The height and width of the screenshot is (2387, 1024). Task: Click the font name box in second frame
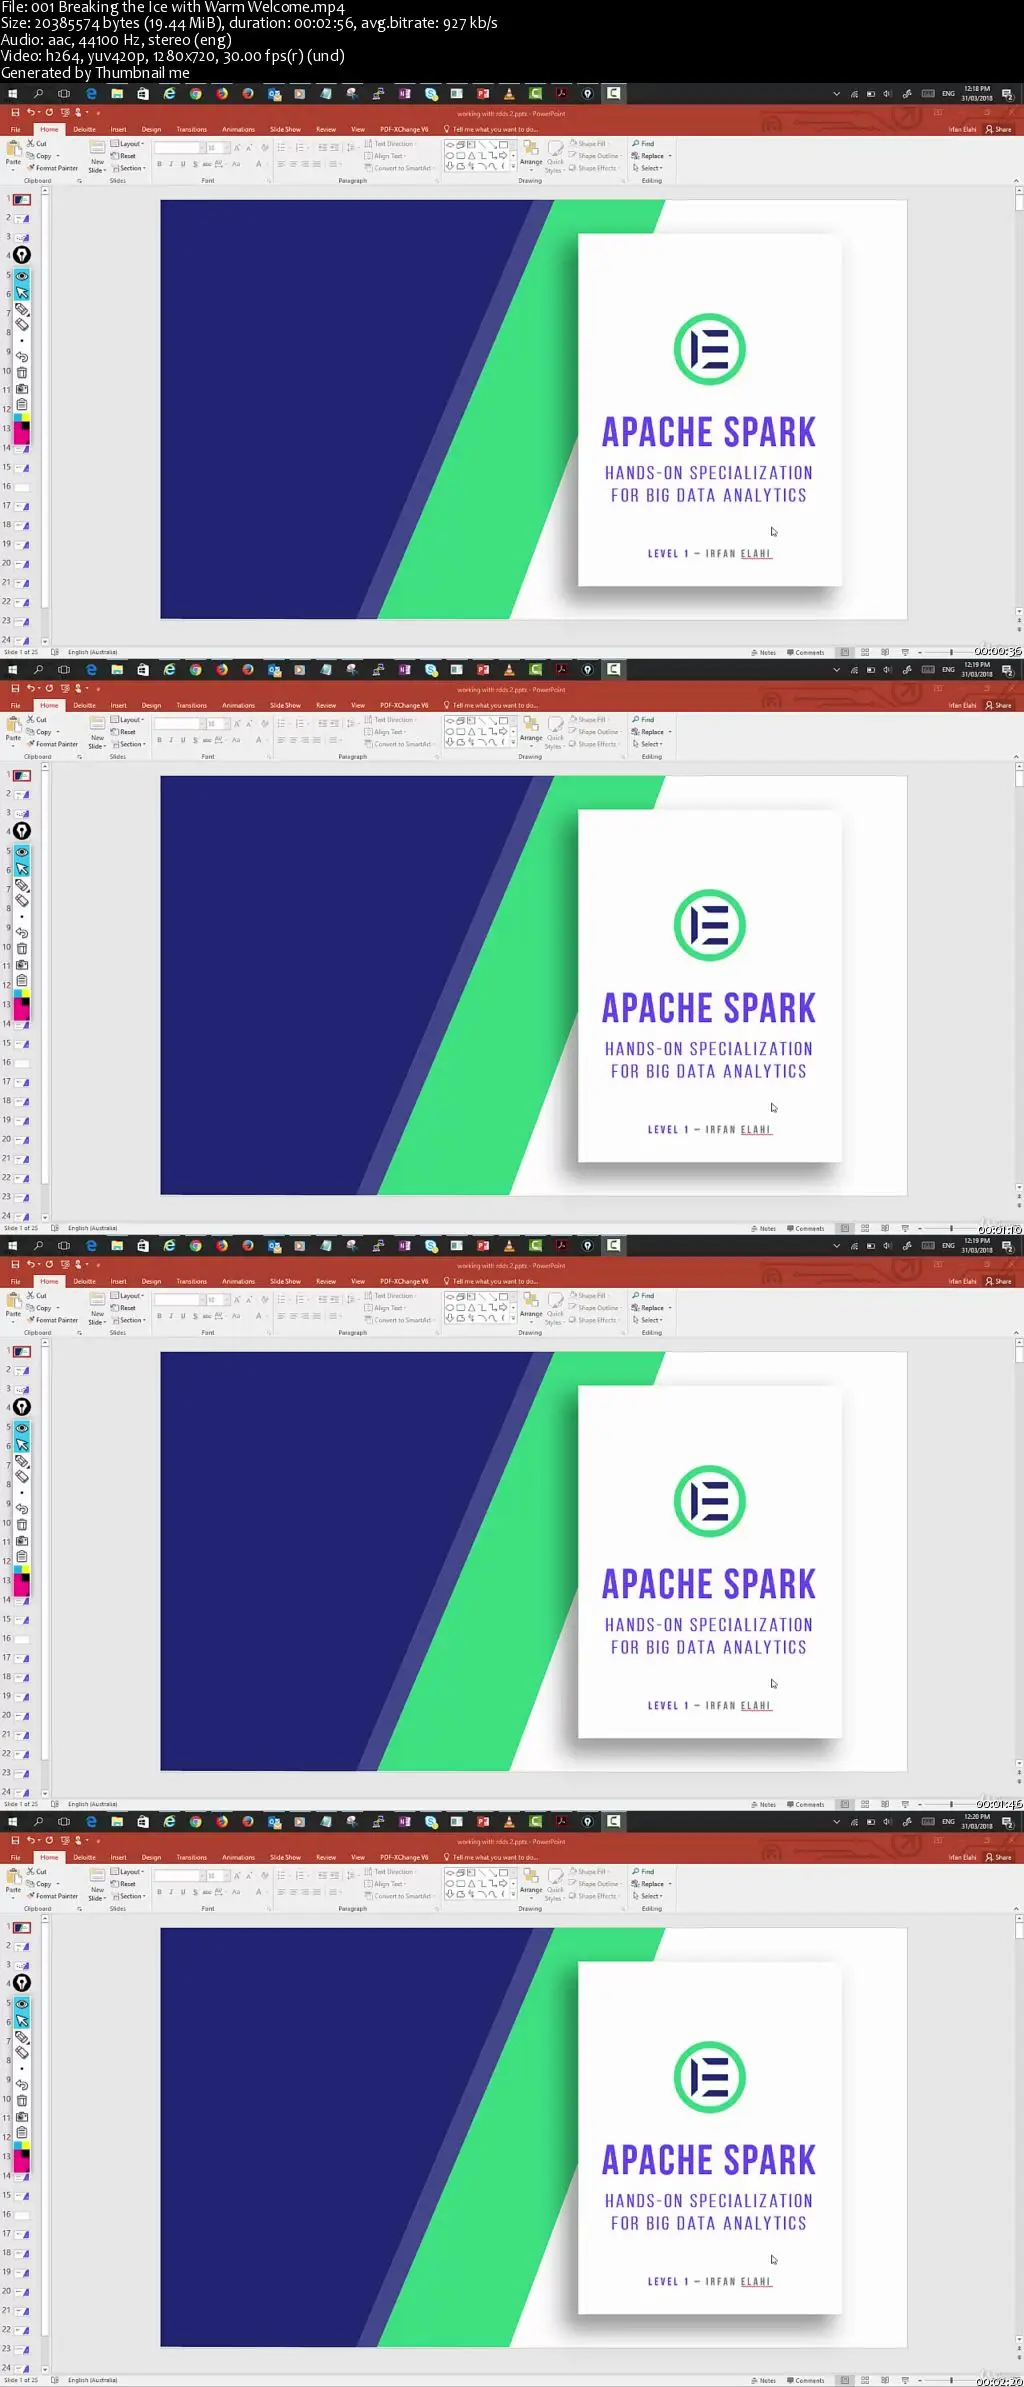179,724
